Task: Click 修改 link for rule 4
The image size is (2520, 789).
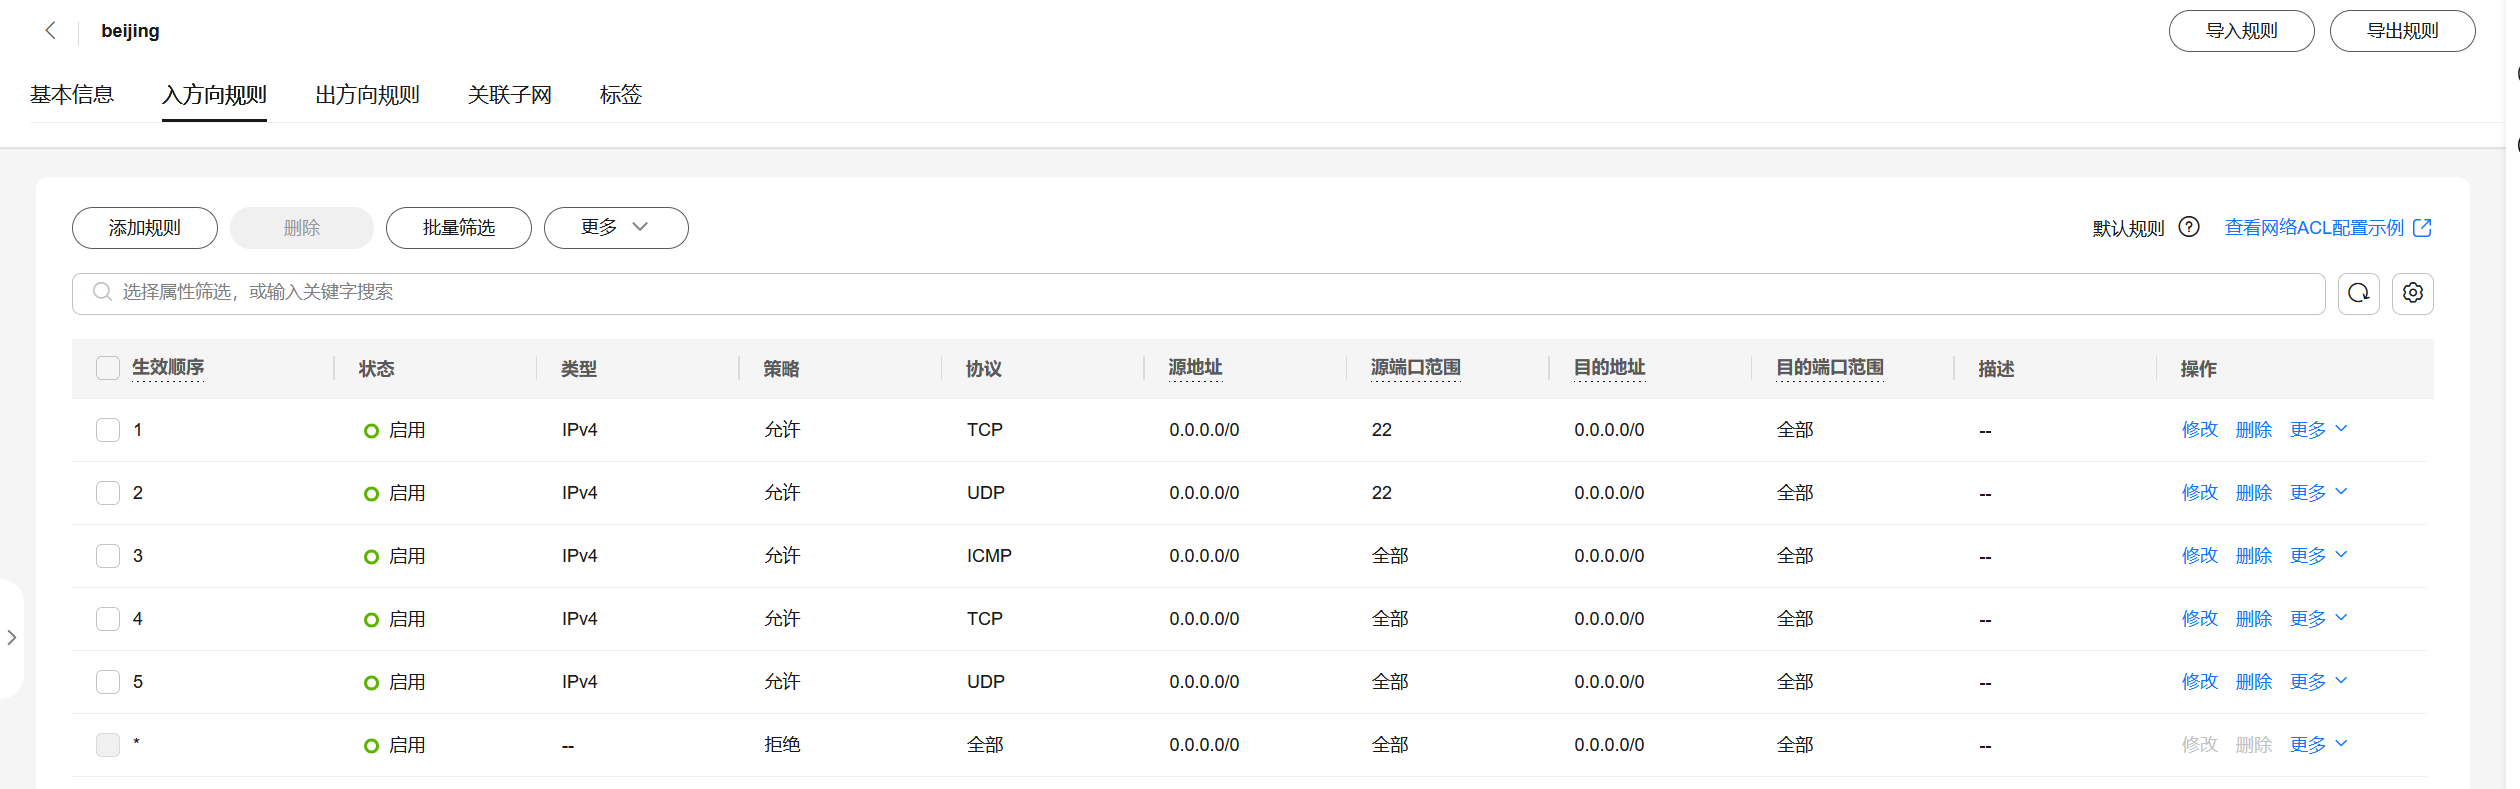Action: pos(2199,619)
